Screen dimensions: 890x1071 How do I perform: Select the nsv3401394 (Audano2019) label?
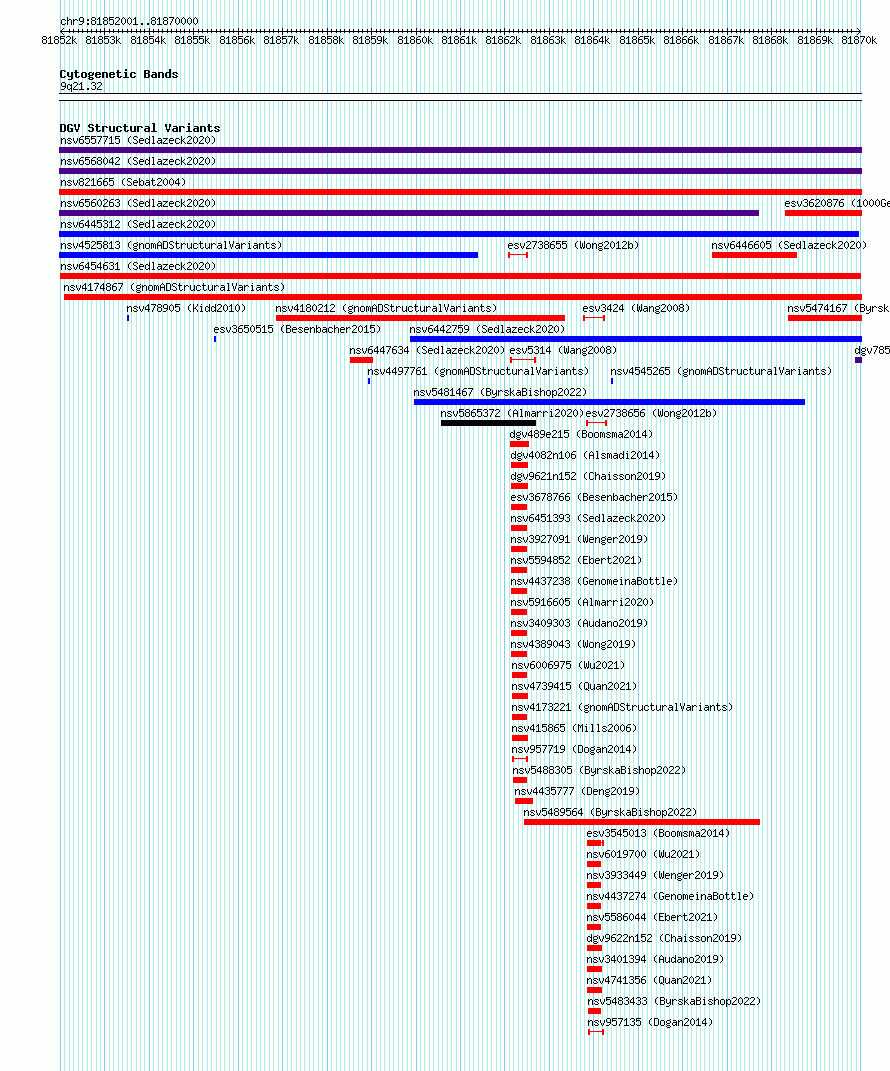point(655,960)
